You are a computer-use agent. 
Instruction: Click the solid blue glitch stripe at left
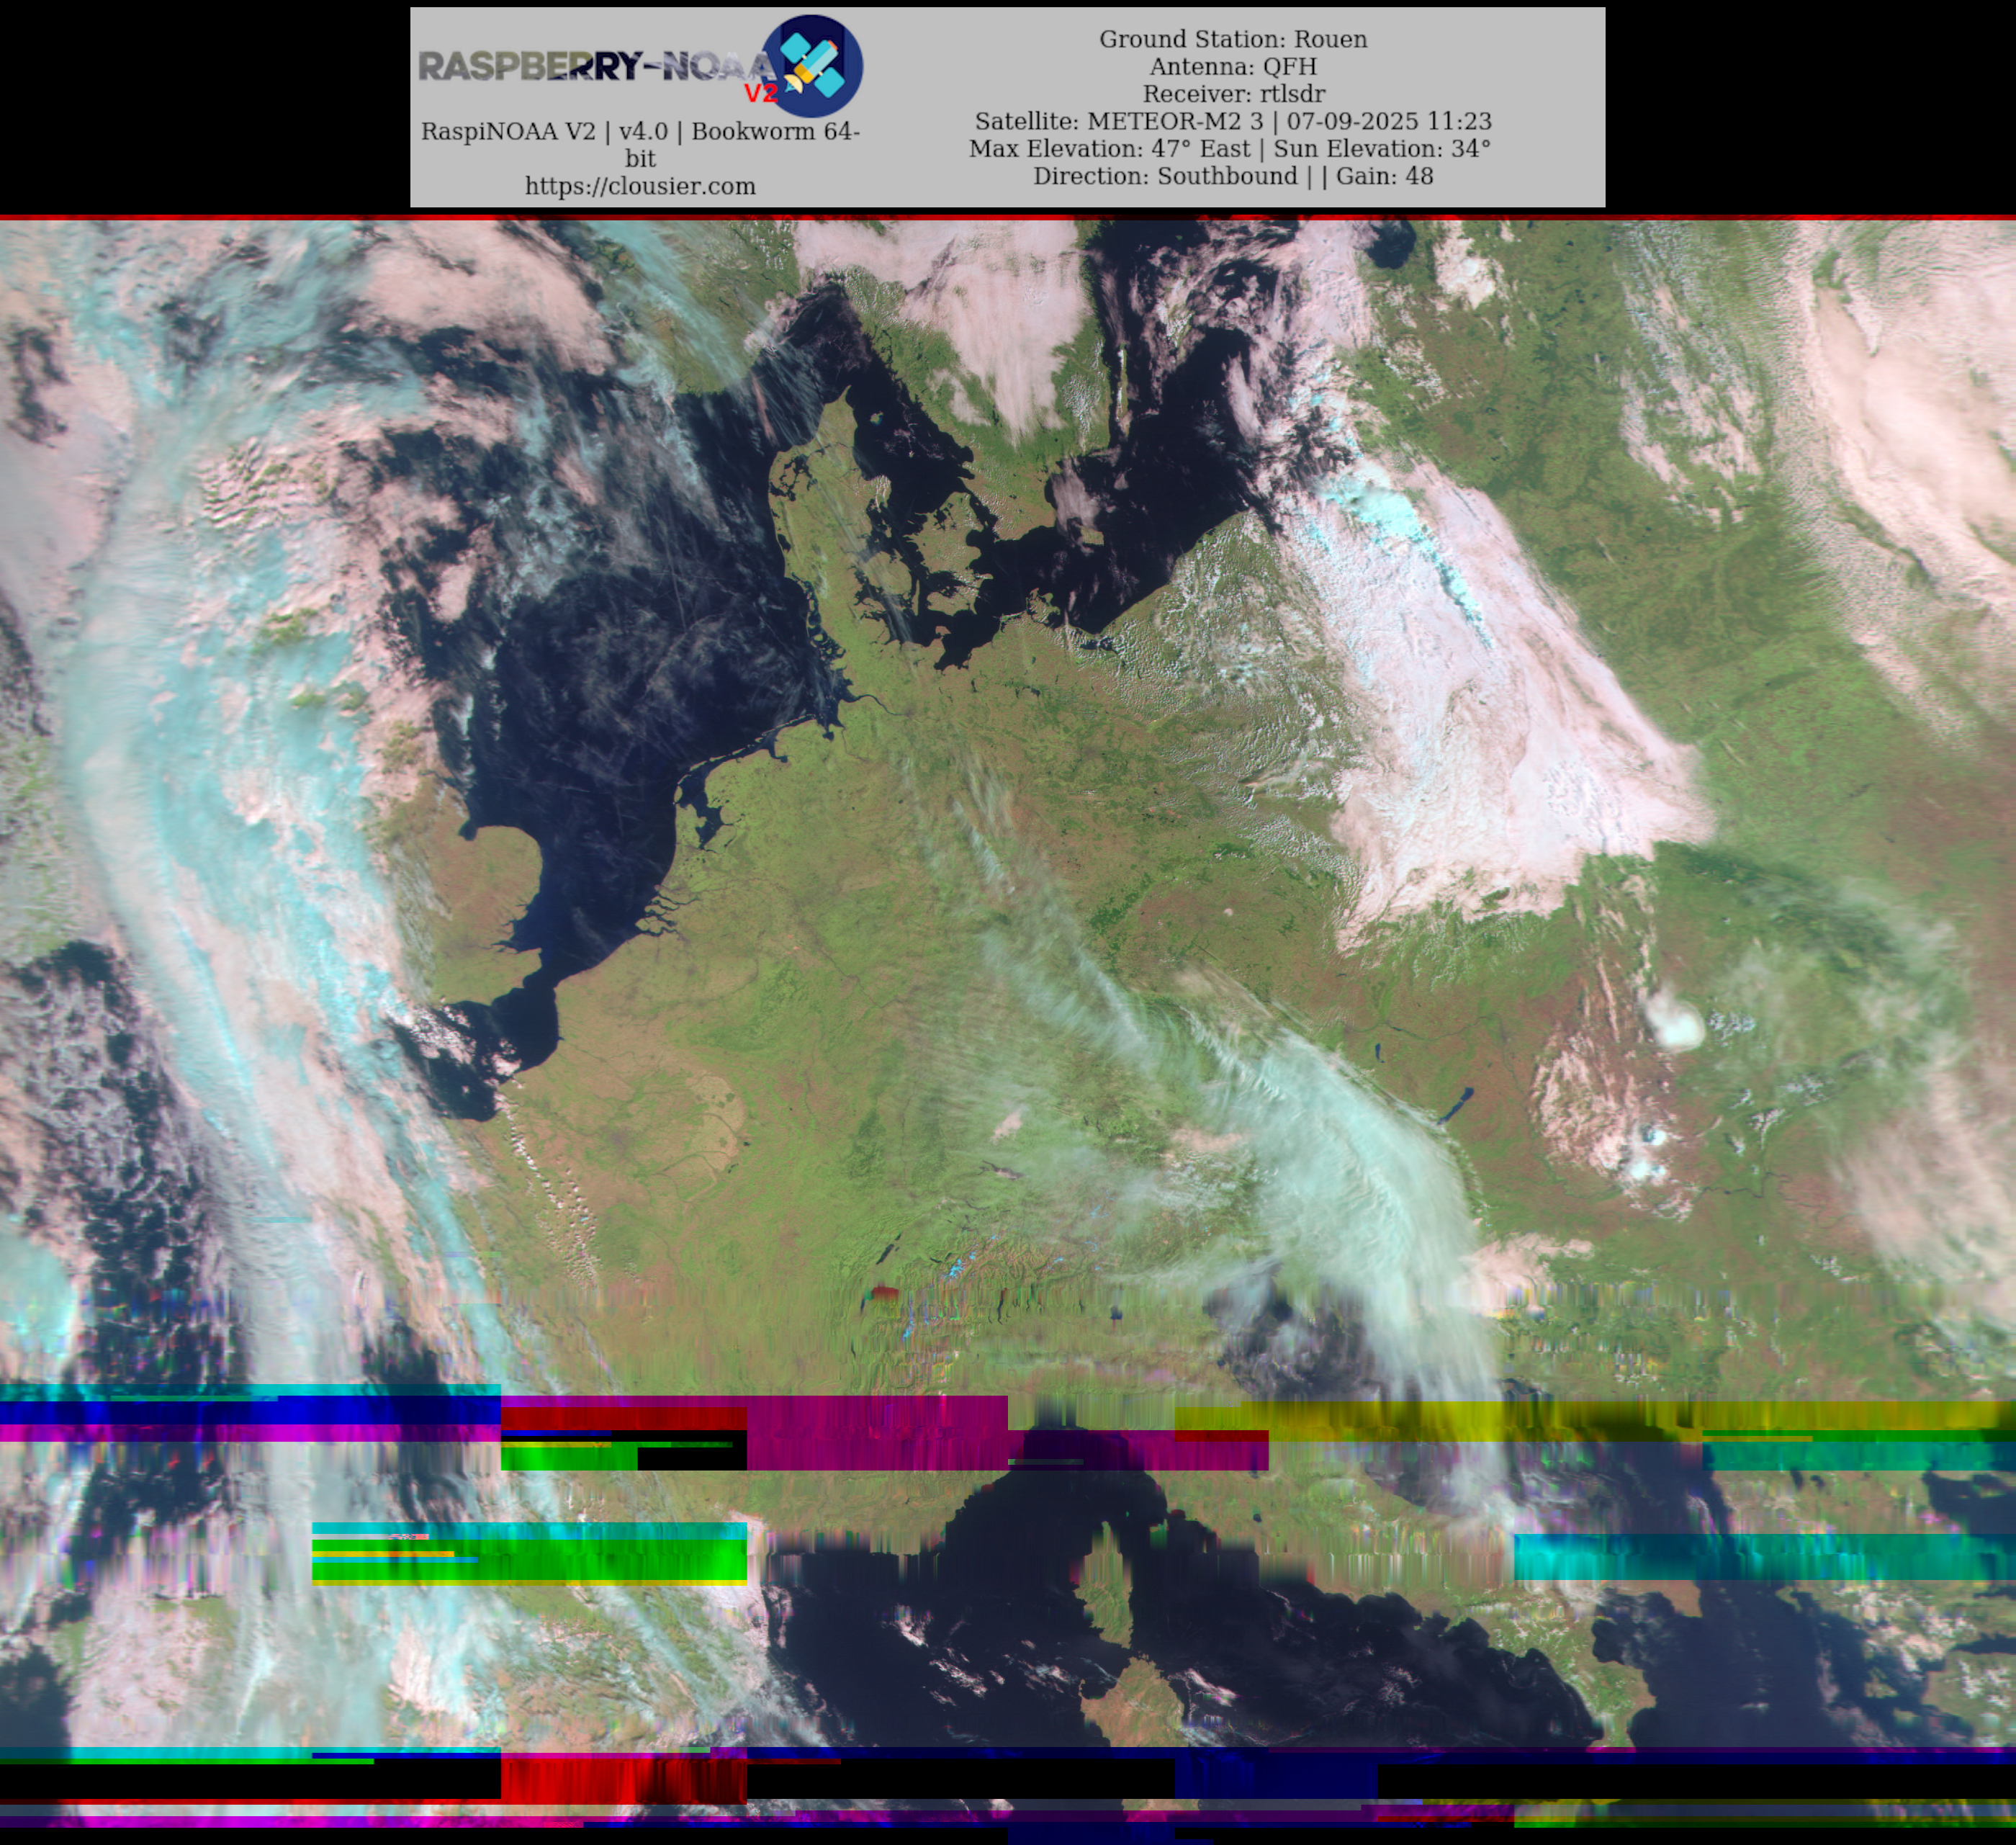(250, 1411)
